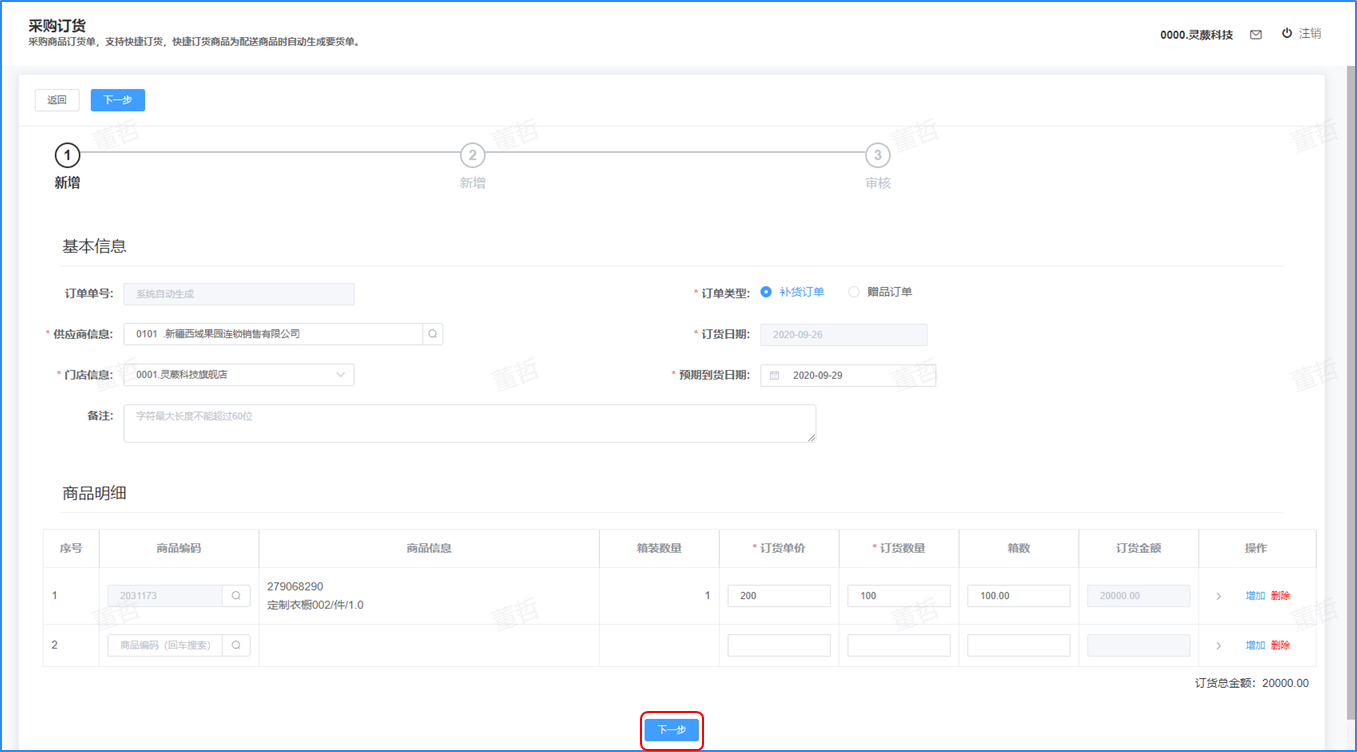Image resolution: width=1357 pixels, height=752 pixels.
Task: Click the 预期到货日期 date field
Action: (x=848, y=375)
